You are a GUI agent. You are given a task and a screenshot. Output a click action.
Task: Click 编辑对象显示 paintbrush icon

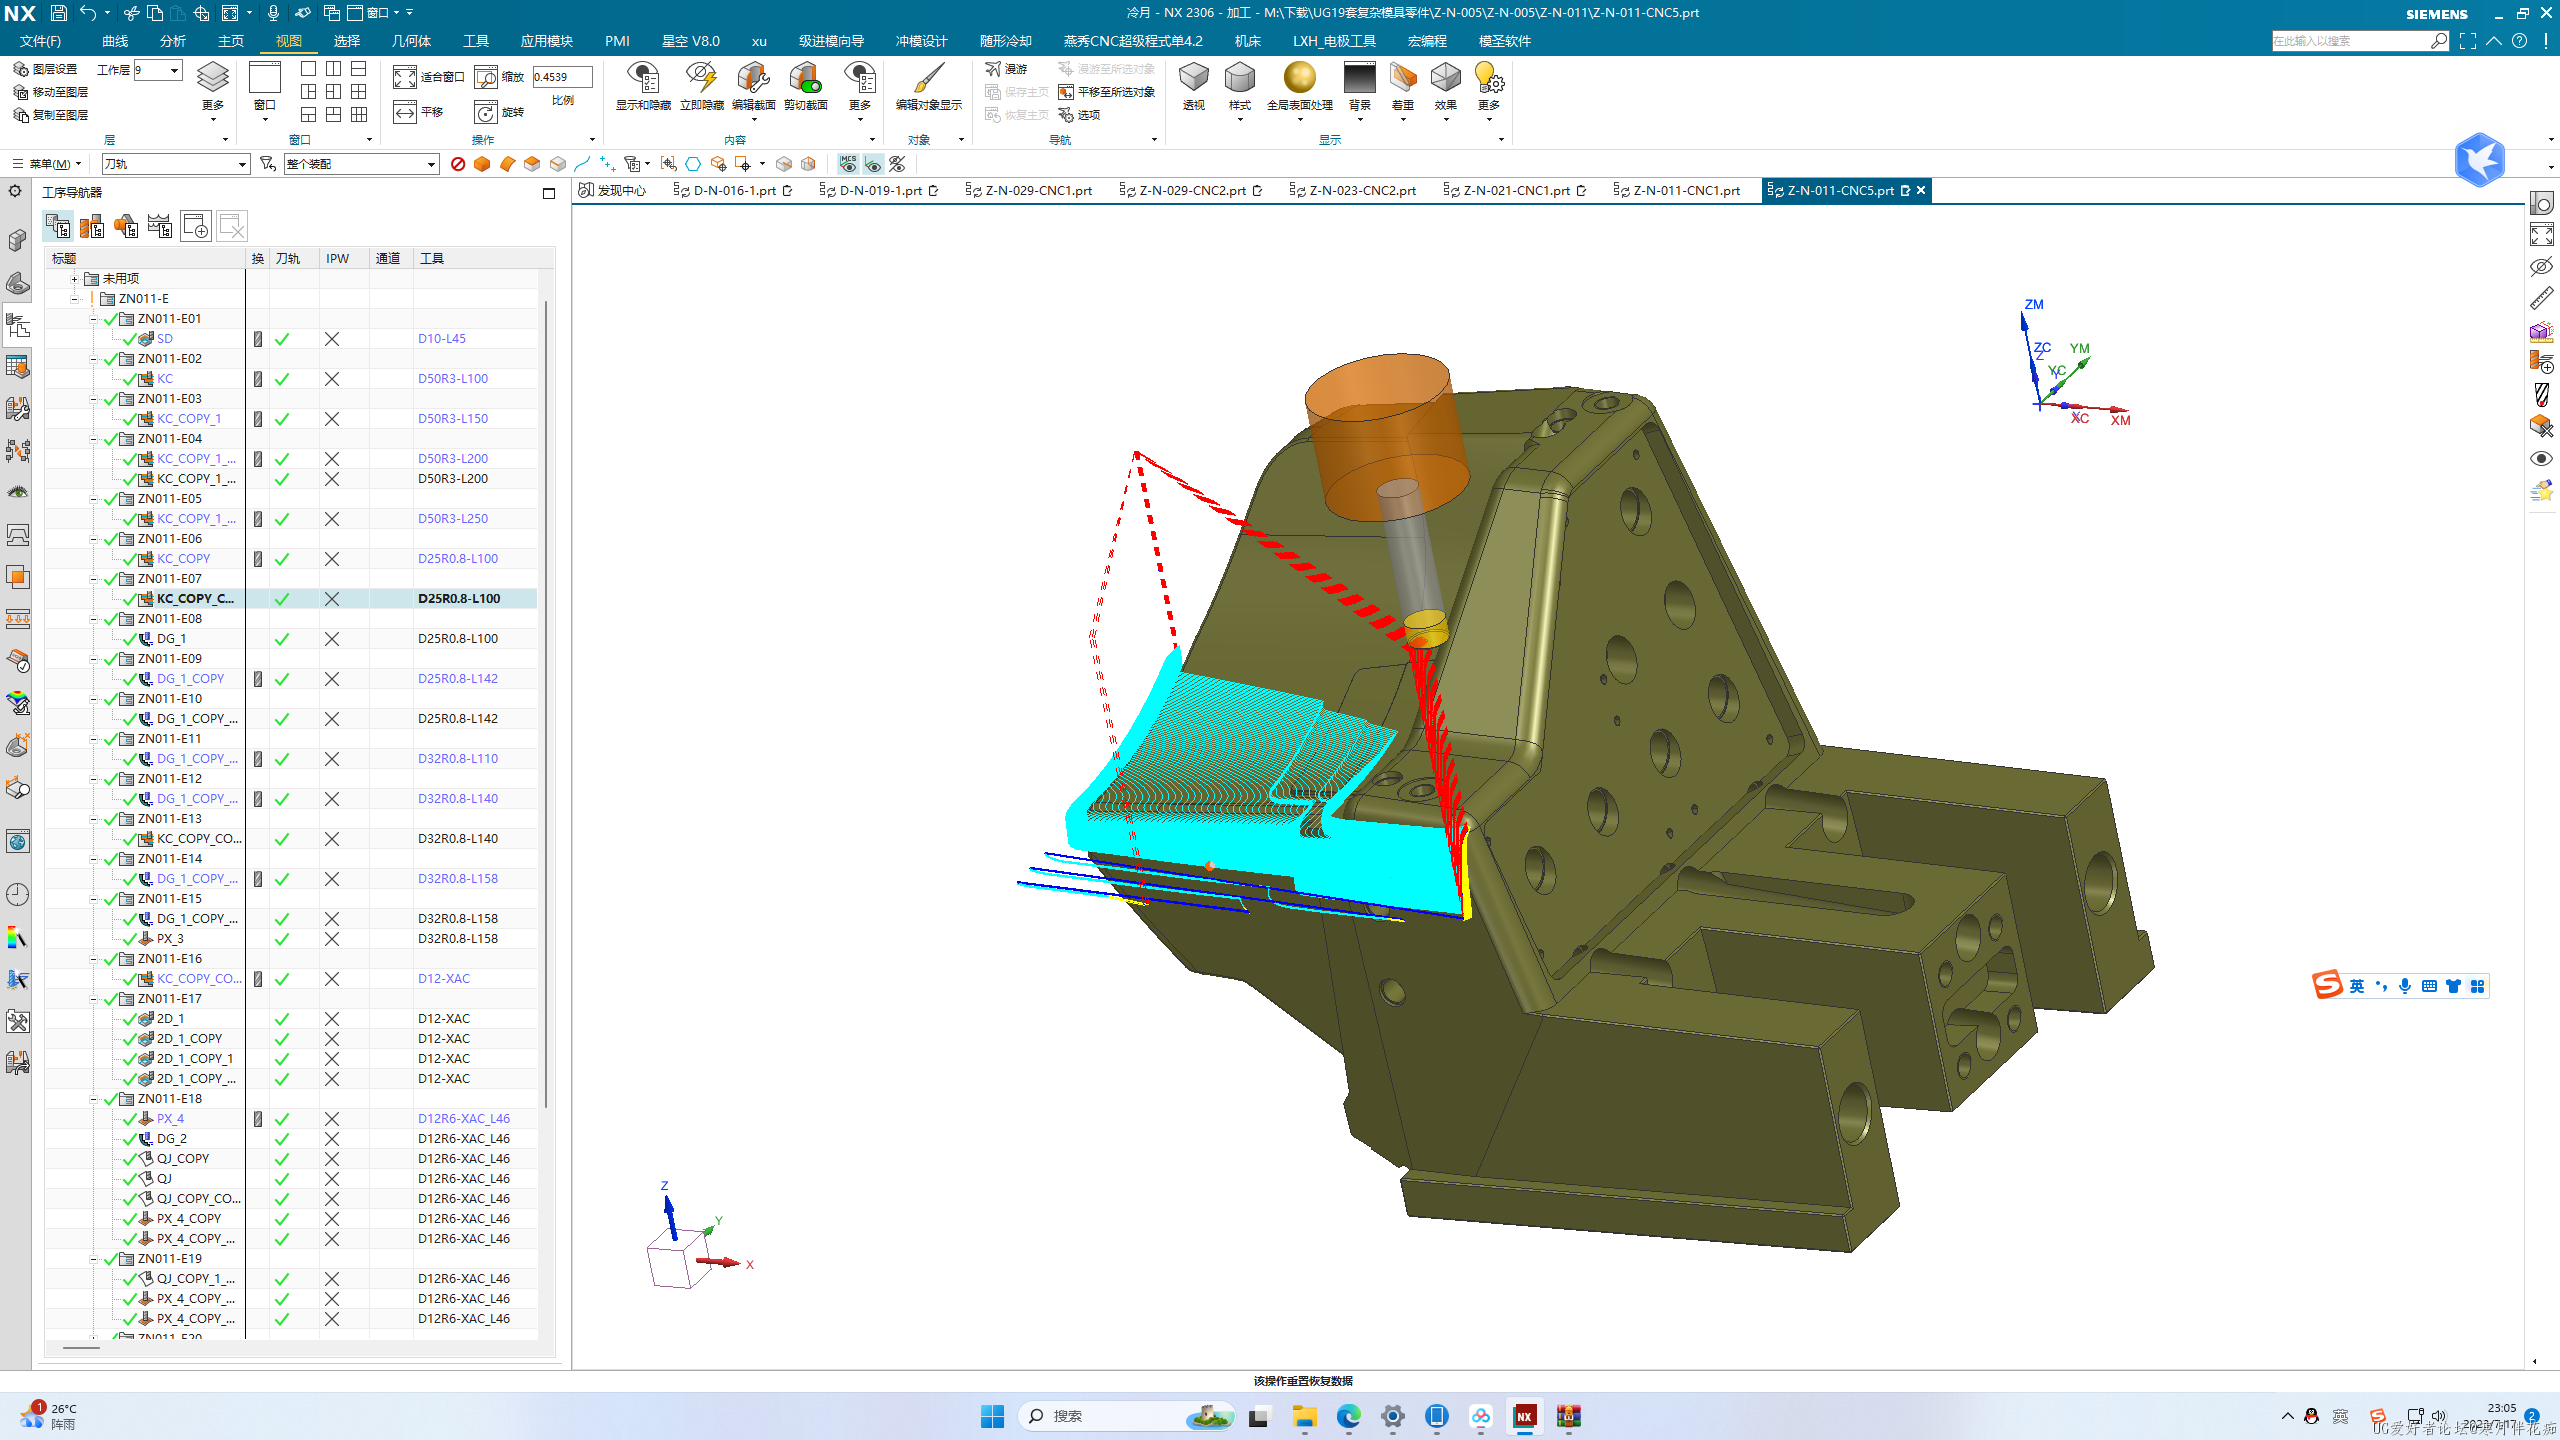click(928, 77)
